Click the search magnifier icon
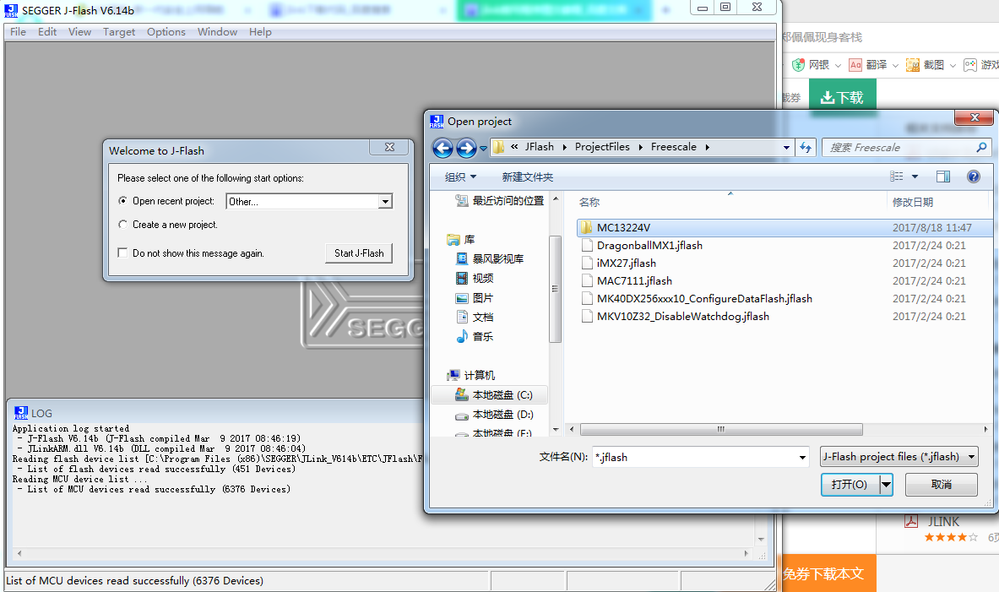 [982, 147]
